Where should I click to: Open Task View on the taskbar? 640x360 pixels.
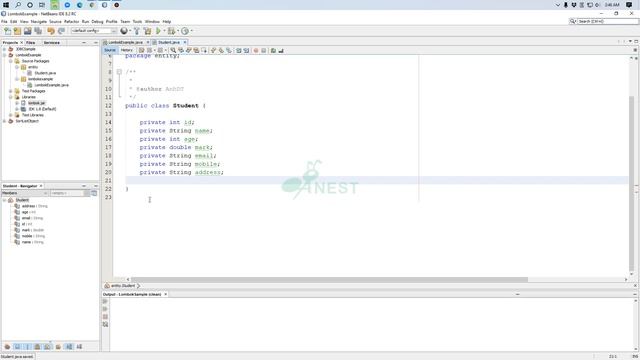click(42, 5)
